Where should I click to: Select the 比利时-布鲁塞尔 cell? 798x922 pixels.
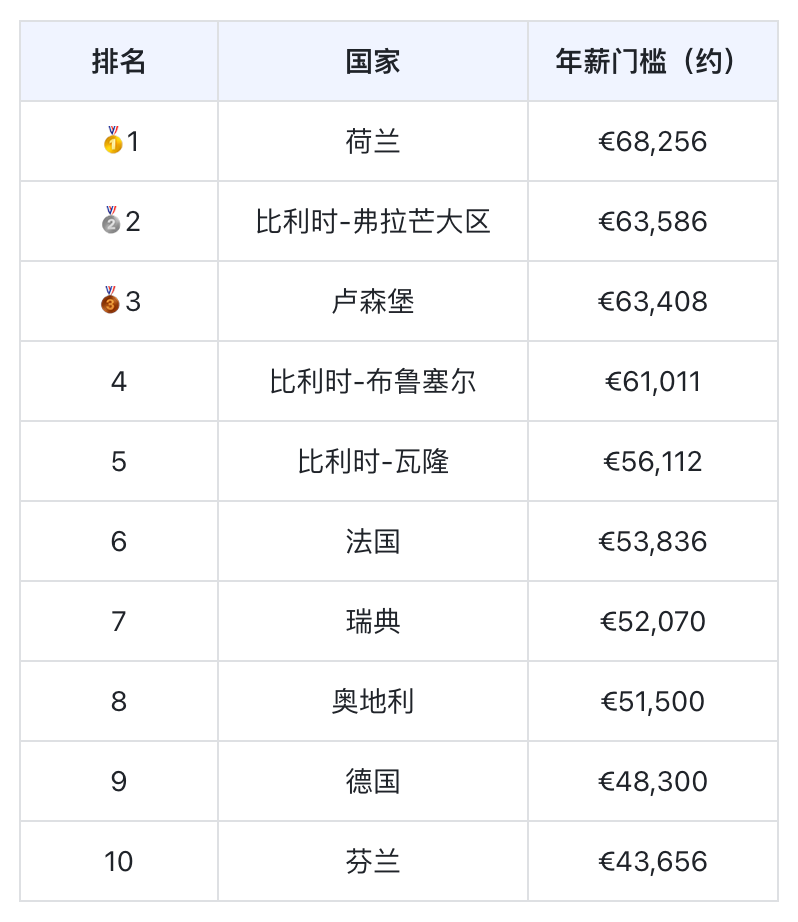coord(373,382)
